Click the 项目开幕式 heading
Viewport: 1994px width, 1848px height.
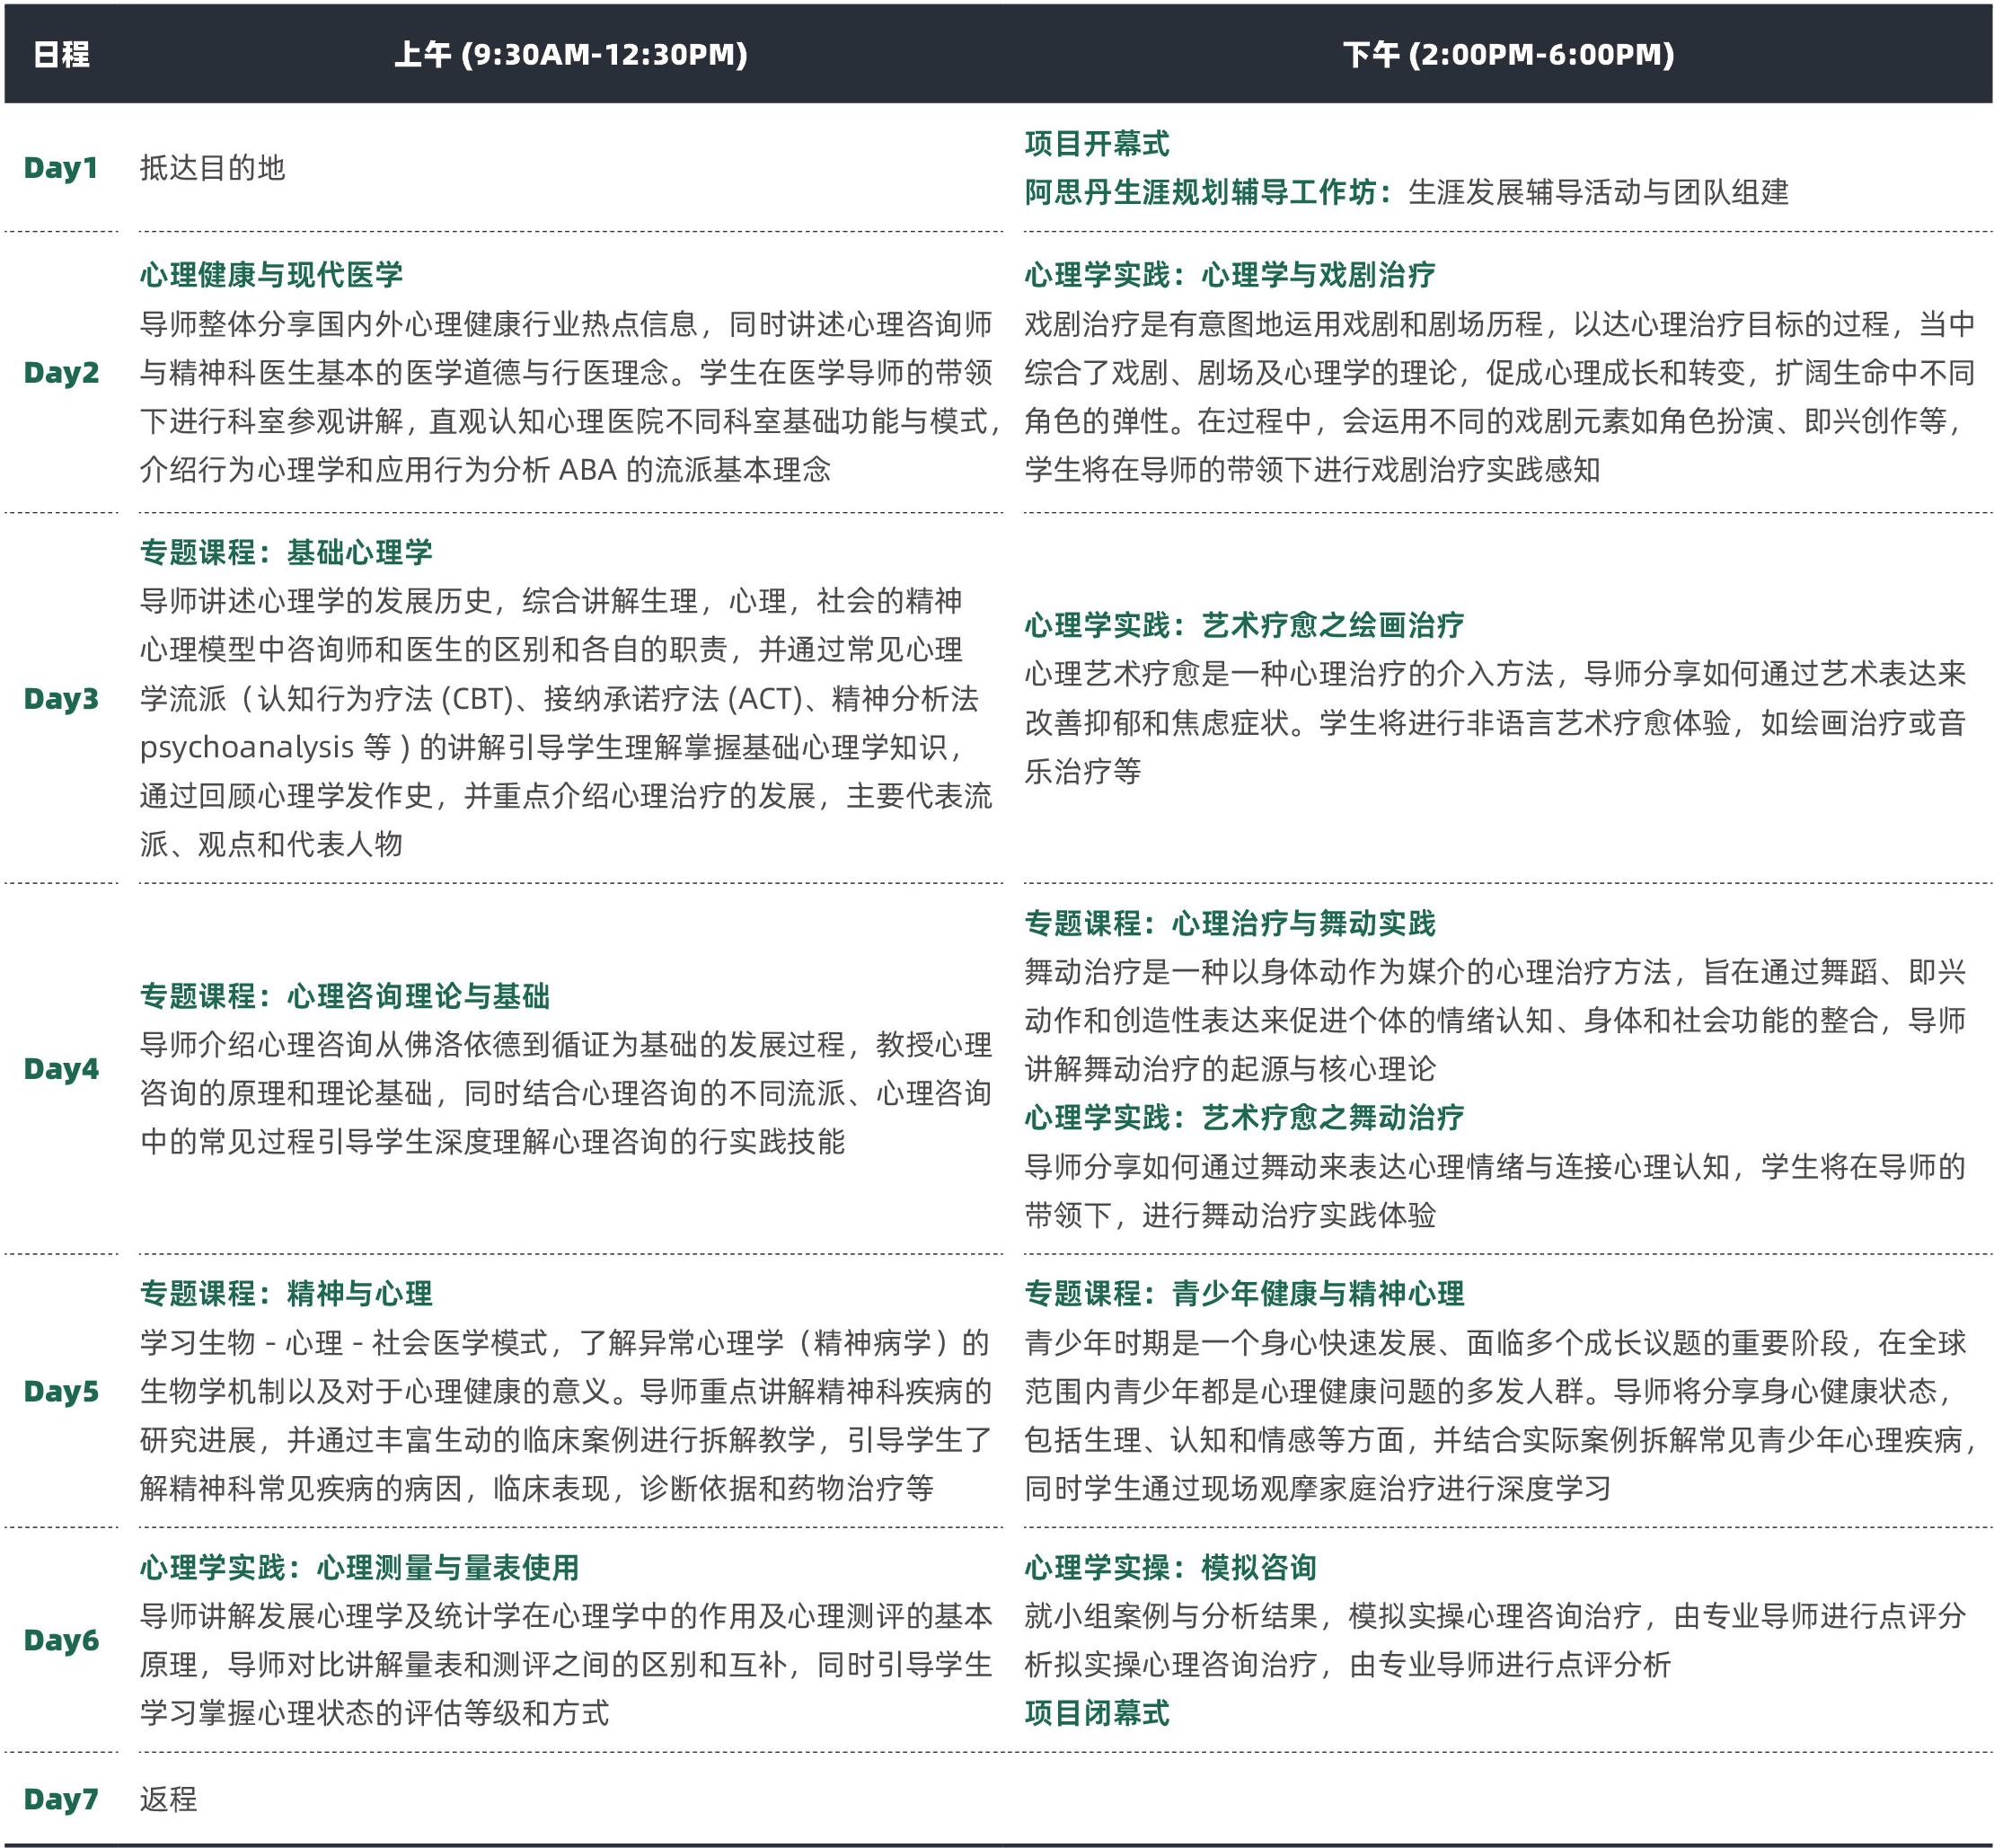1096,144
